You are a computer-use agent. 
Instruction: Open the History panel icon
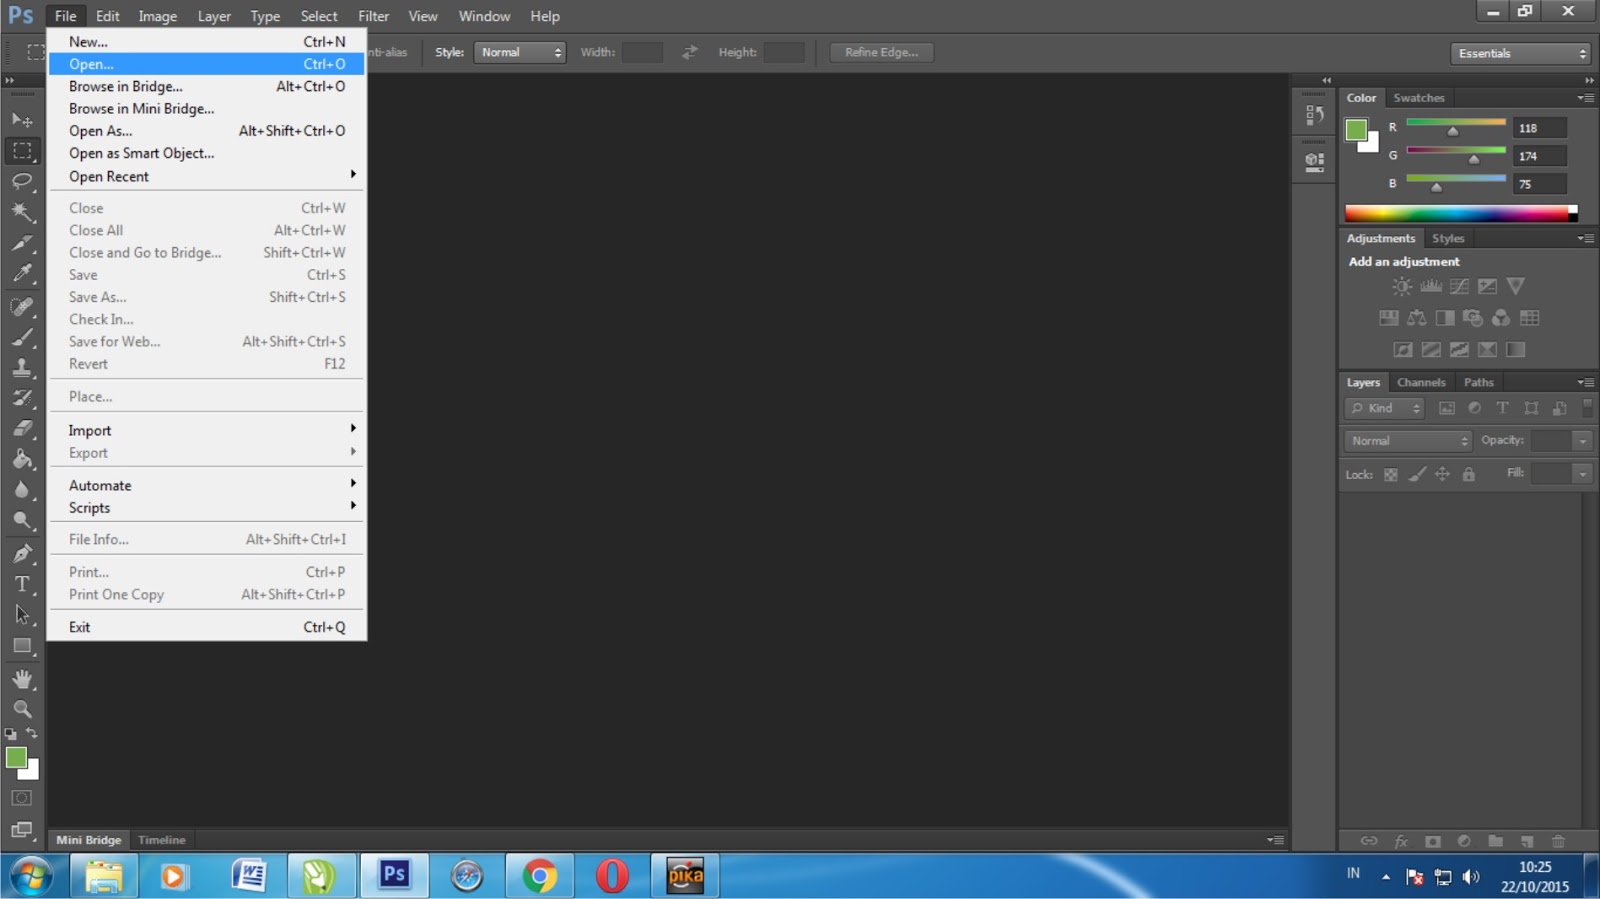pos(1315,115)
